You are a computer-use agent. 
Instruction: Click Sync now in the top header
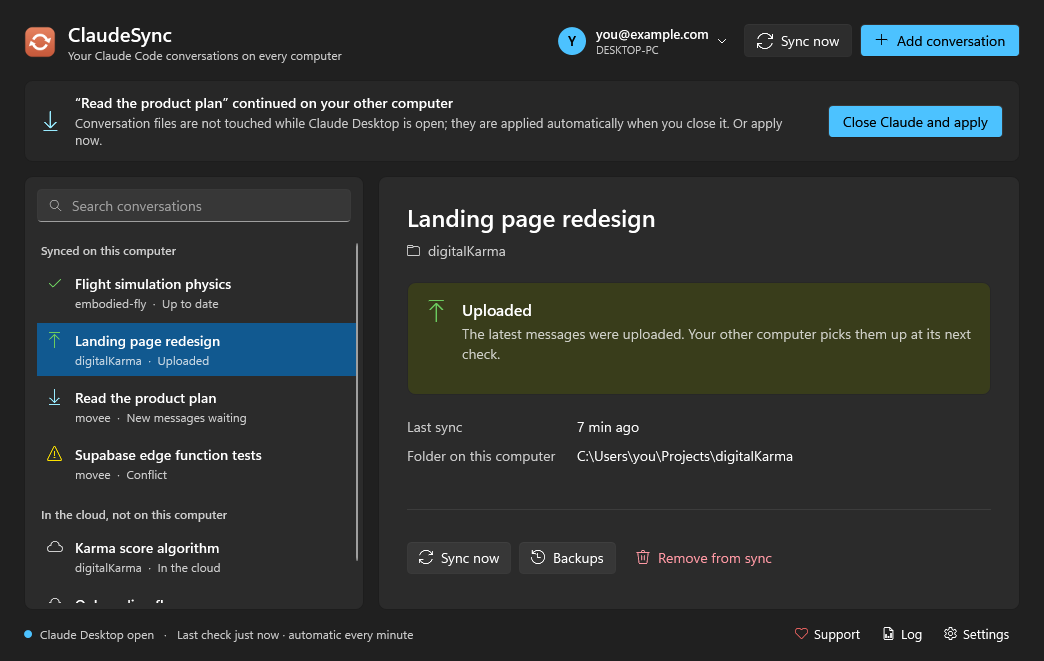(798, 41)
